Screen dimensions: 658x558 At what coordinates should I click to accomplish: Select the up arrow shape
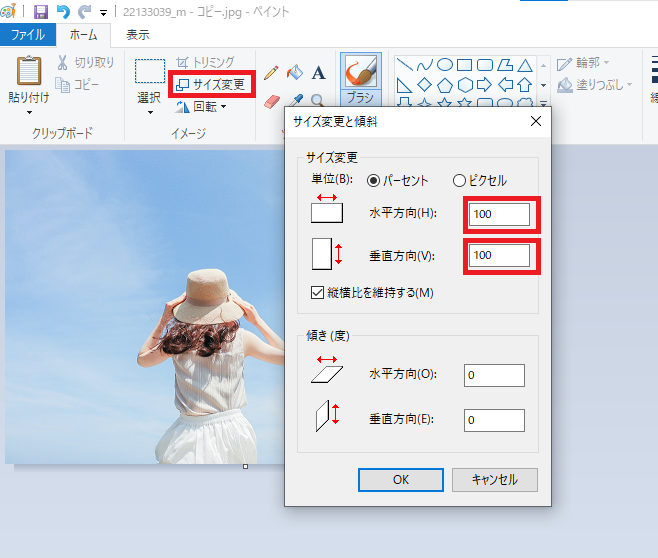[x=525, y=85]
